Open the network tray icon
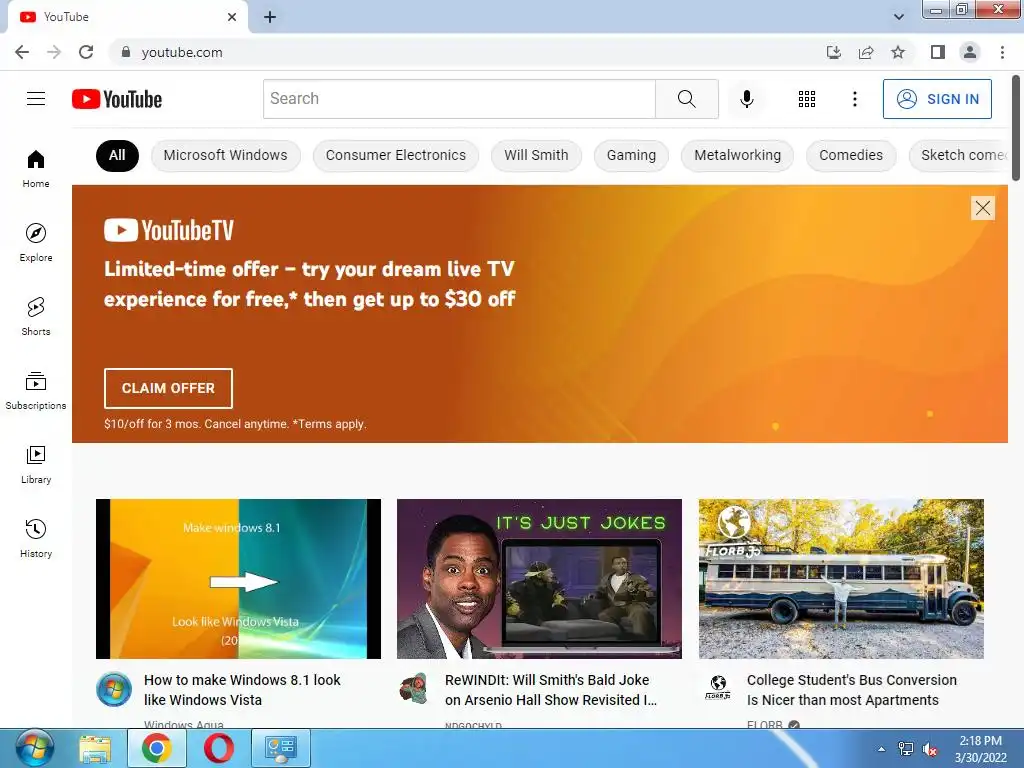Screen dimensions: 1024x768 tap(906, 749)
